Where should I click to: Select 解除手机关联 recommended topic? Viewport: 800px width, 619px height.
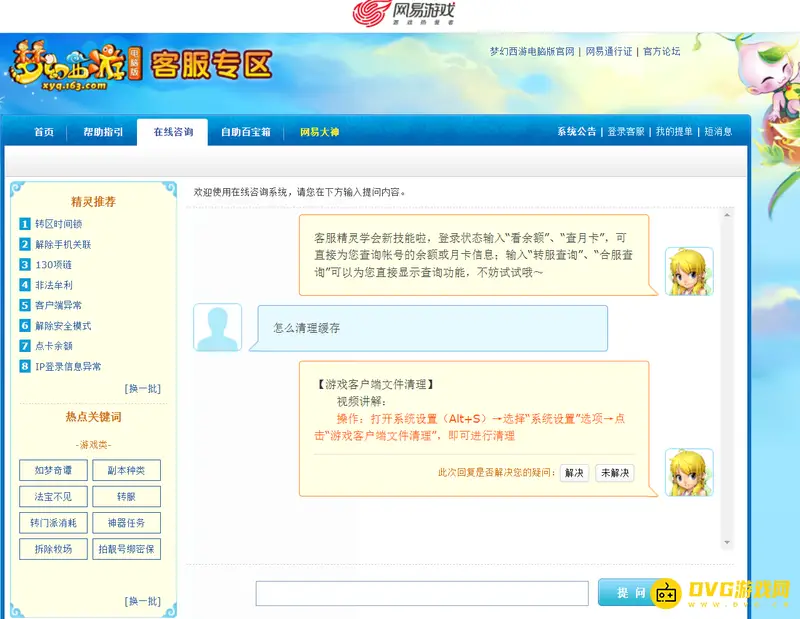pos(63,244)
